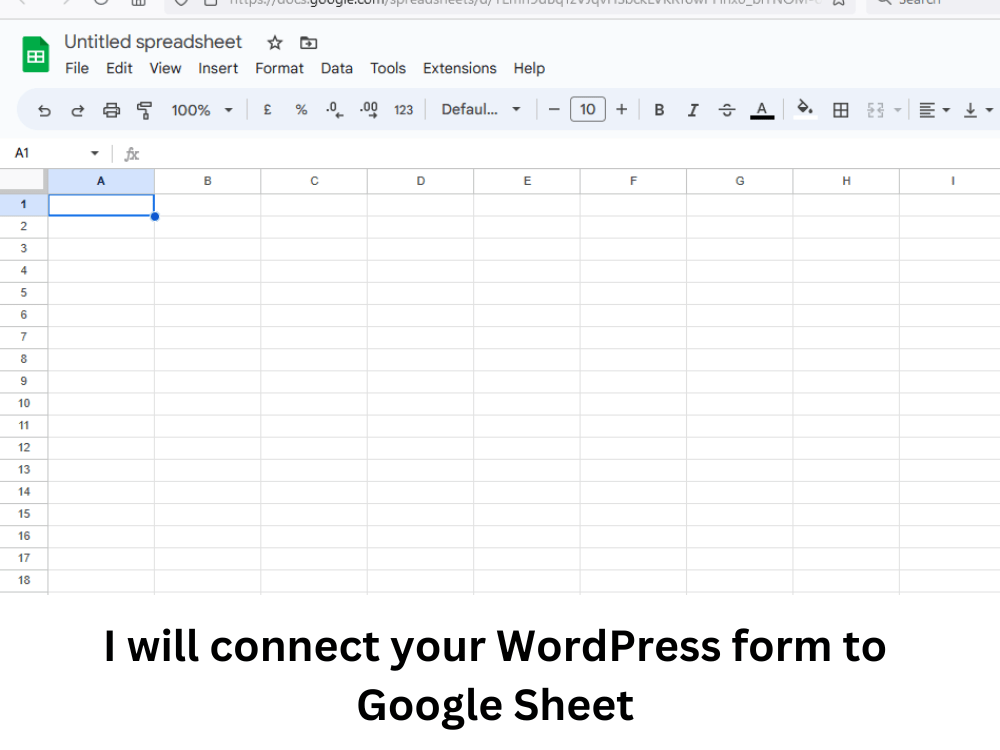Click the vertical align icon
Image resolution: width=1000 pixels, height=750 pixels.
tap(971, 110)
